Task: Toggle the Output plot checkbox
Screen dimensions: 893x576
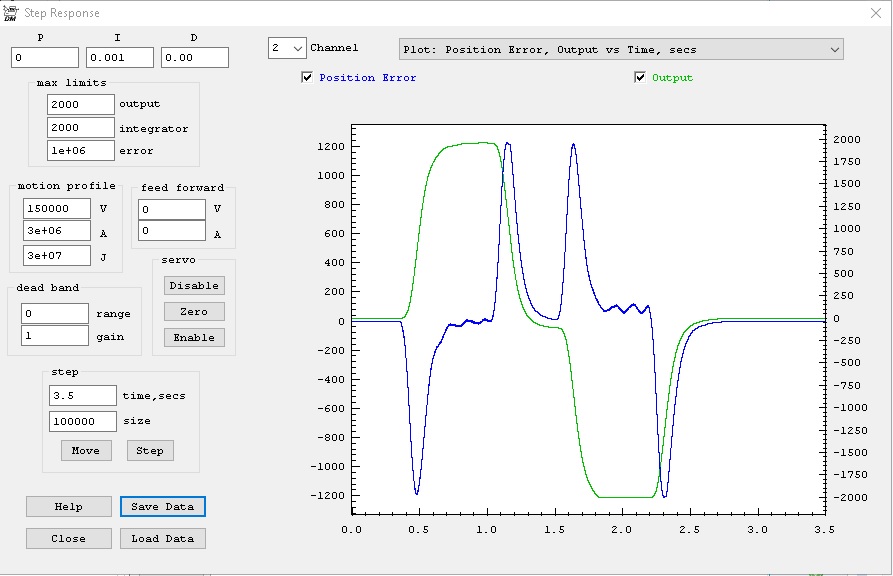Action: [x=640, y=78]
